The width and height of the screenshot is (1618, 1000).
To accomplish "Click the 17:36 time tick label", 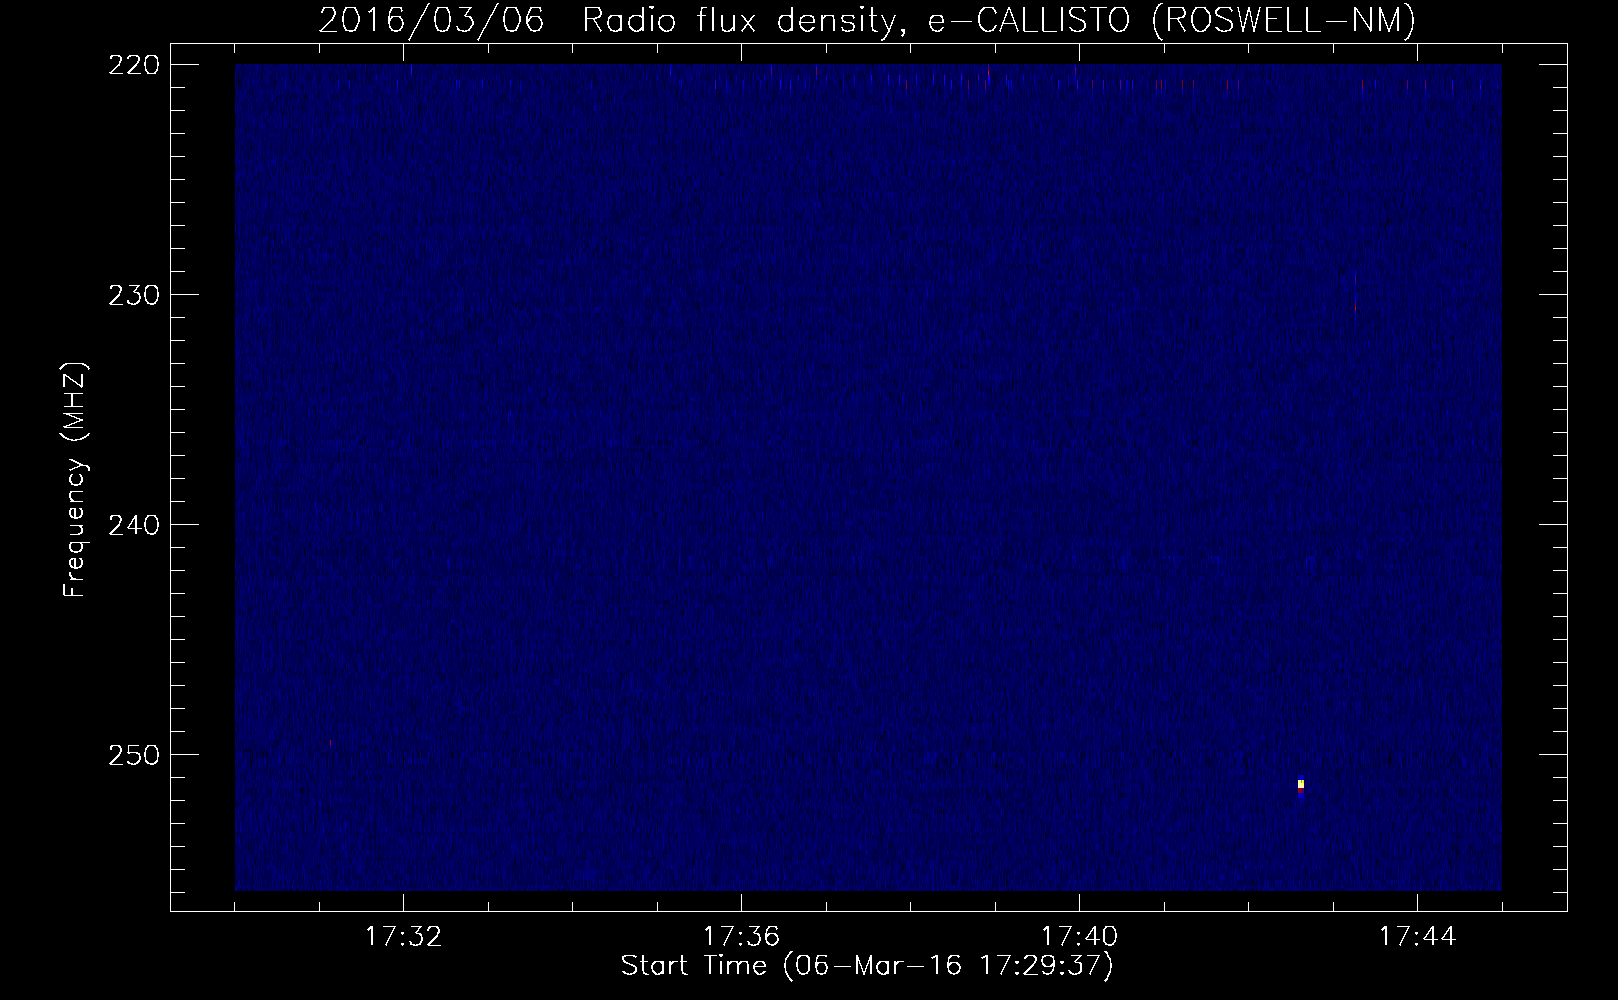I will coord(741,937).
